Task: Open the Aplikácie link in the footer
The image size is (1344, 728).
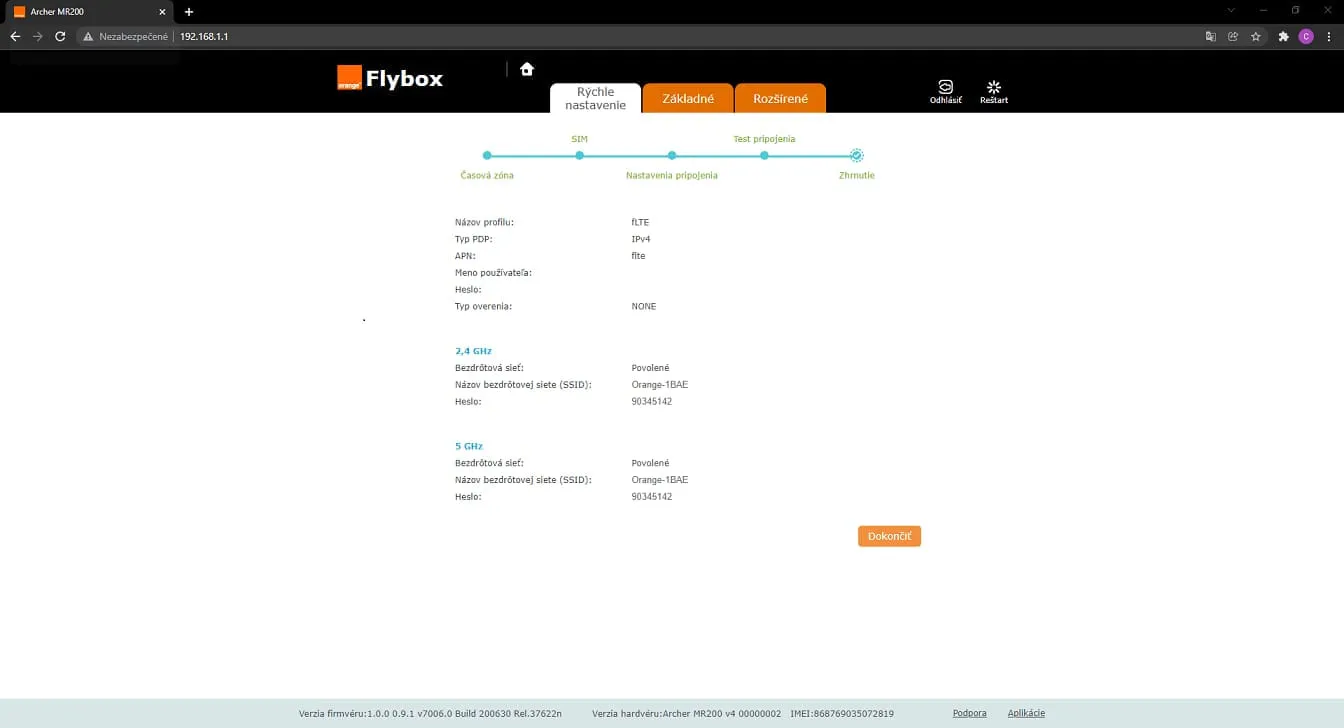Action: pyautogui.click(x=1026, y=713)
